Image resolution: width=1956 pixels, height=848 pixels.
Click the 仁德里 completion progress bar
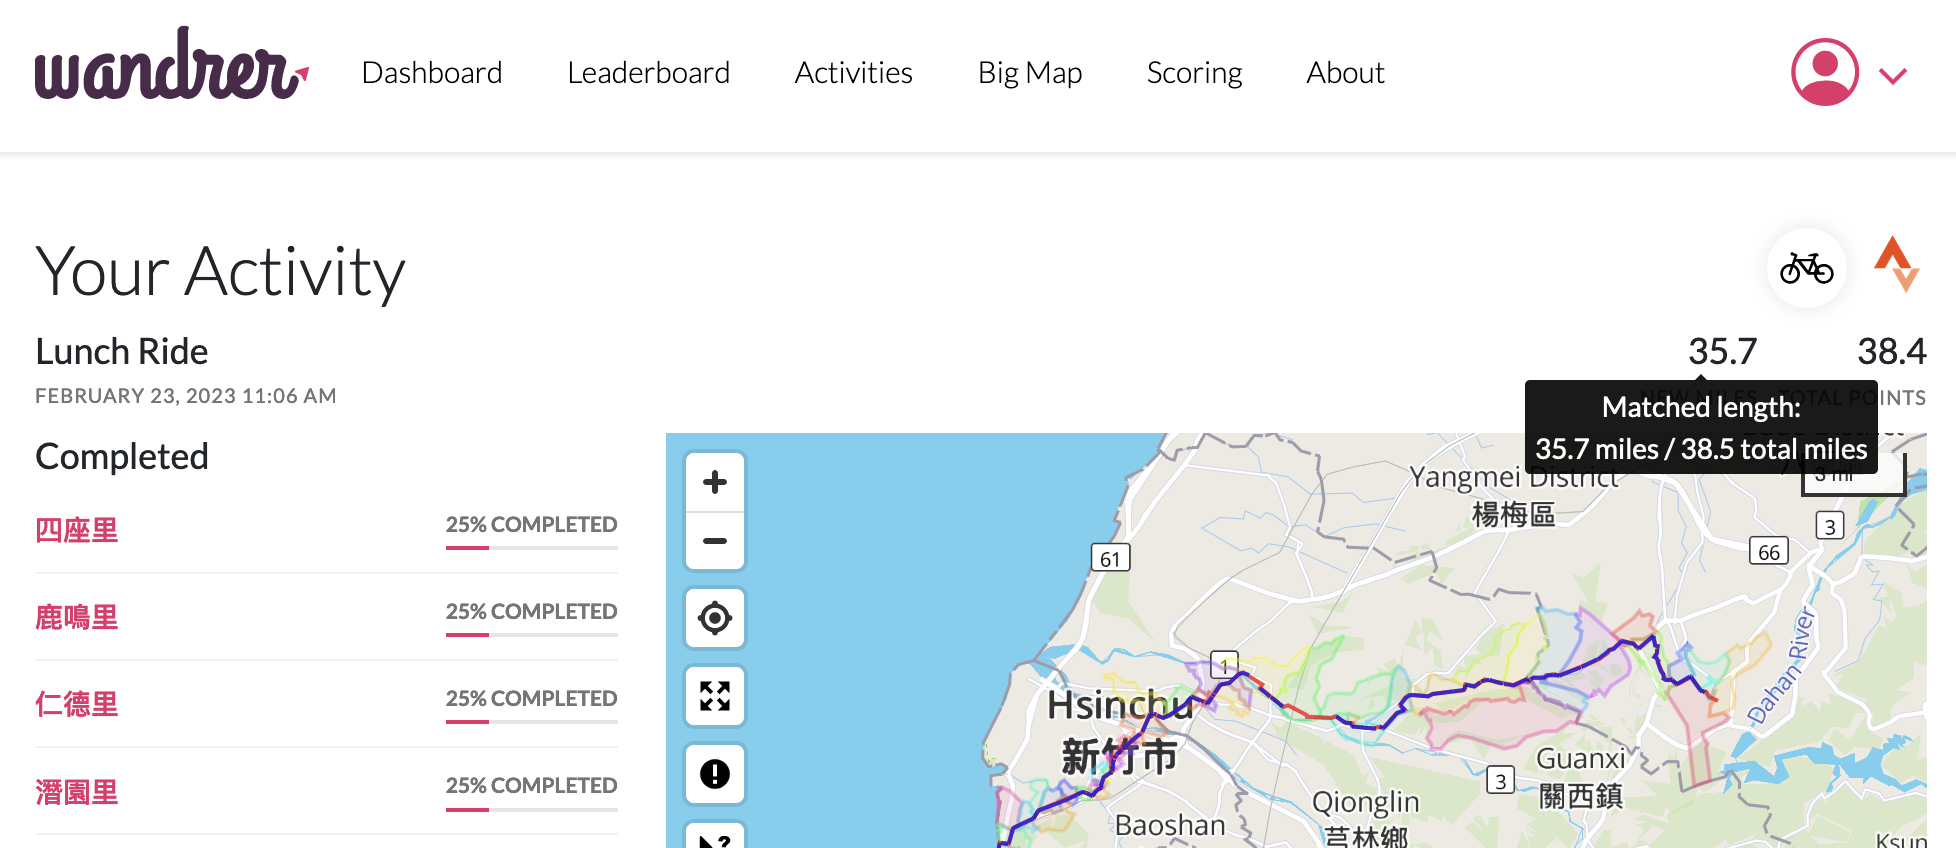tap(532, 722)
